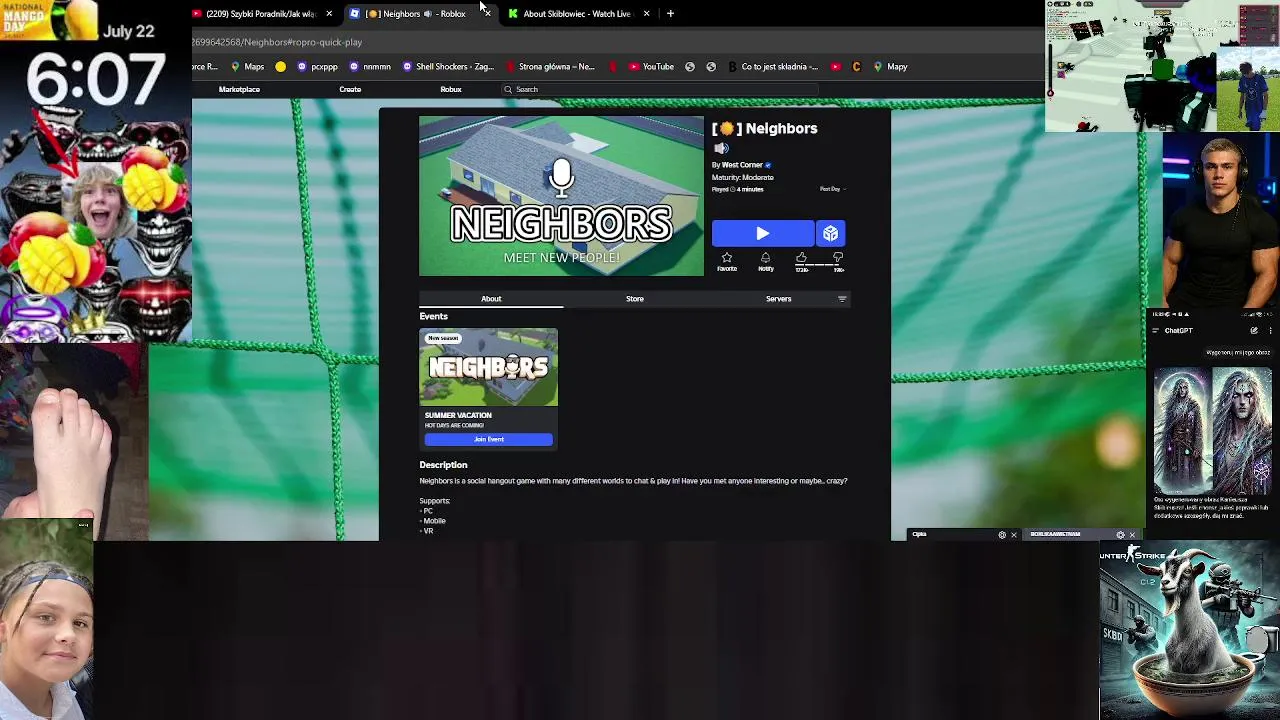Close the About Skiblowiec tab
The width and height of the screenshot is (1280, 720).
pyautogui.click(x=646, y=14)
